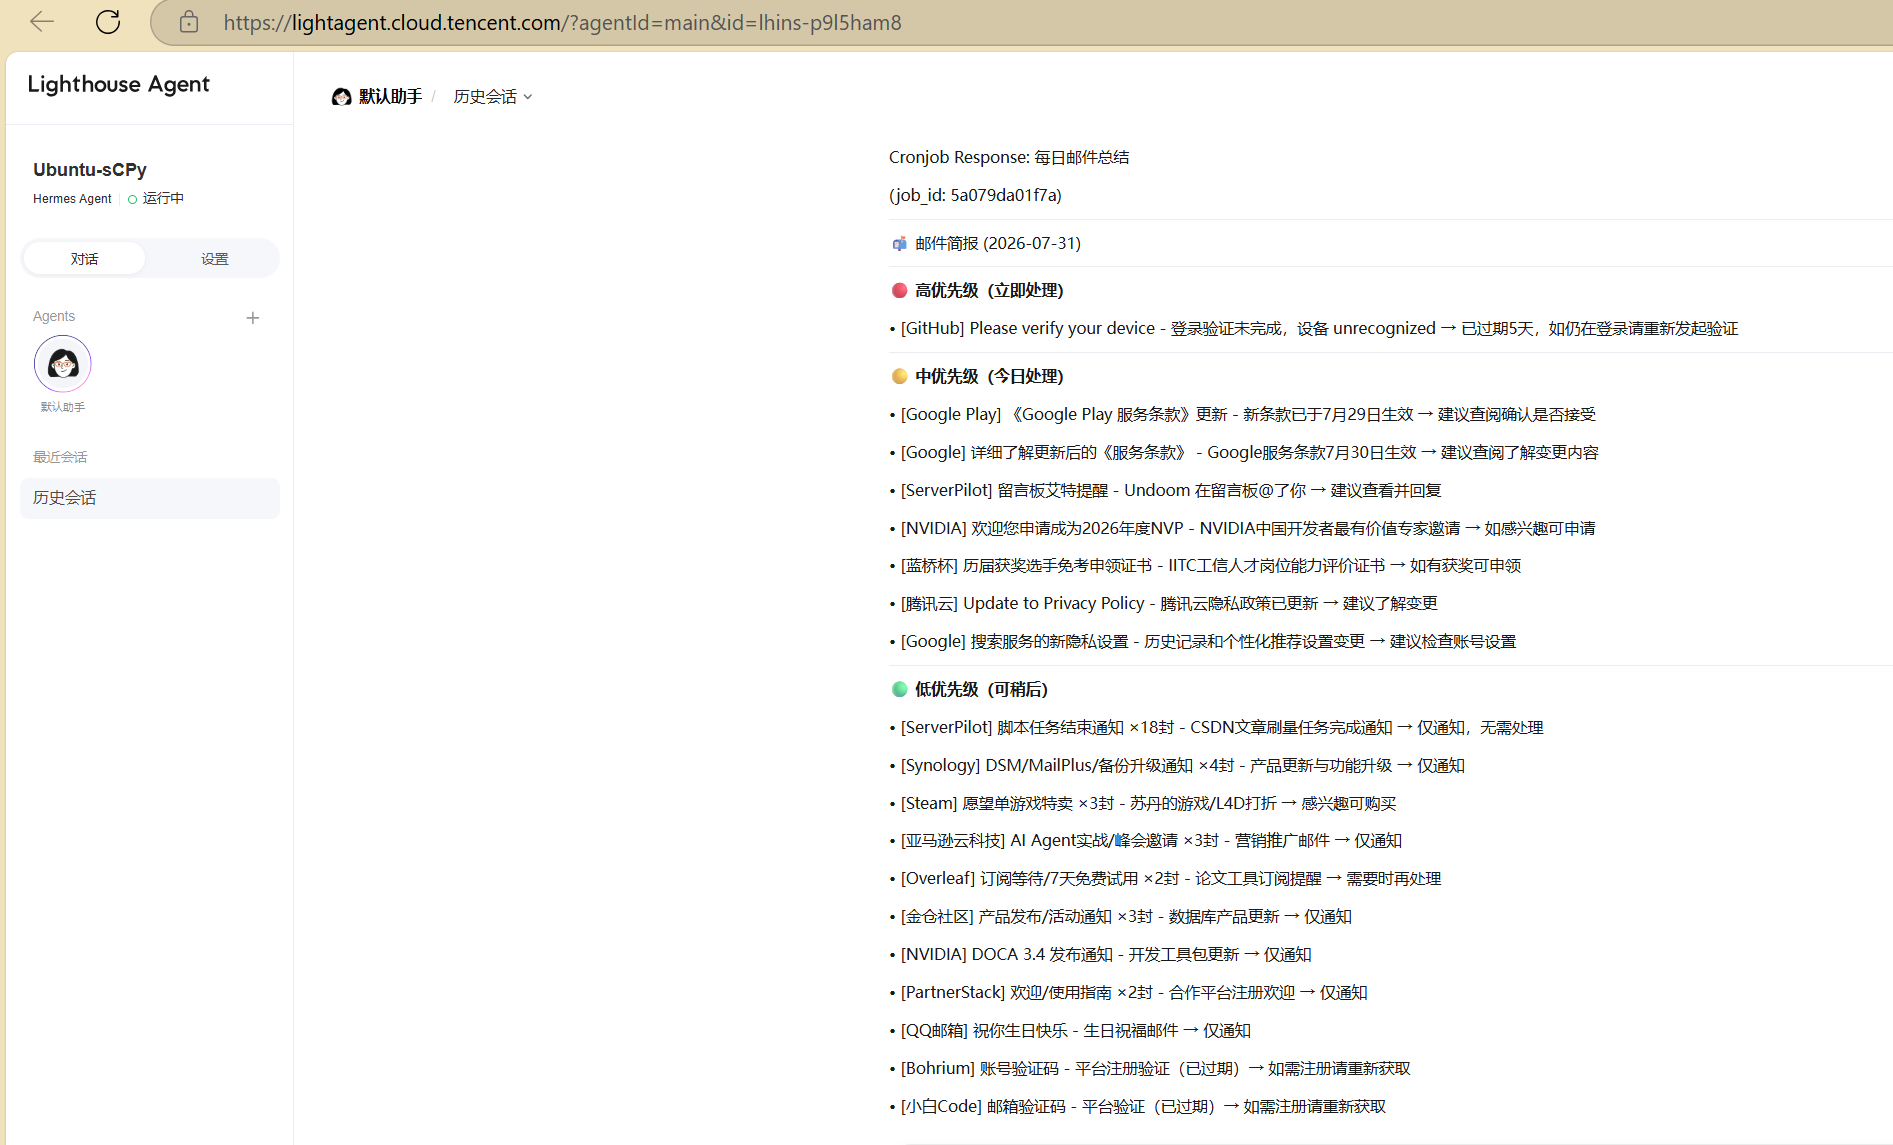Screen dimensions: 1893x1145
Task: Click the PartnerStack welcome guide item
Action: (x=1128, y=992)
